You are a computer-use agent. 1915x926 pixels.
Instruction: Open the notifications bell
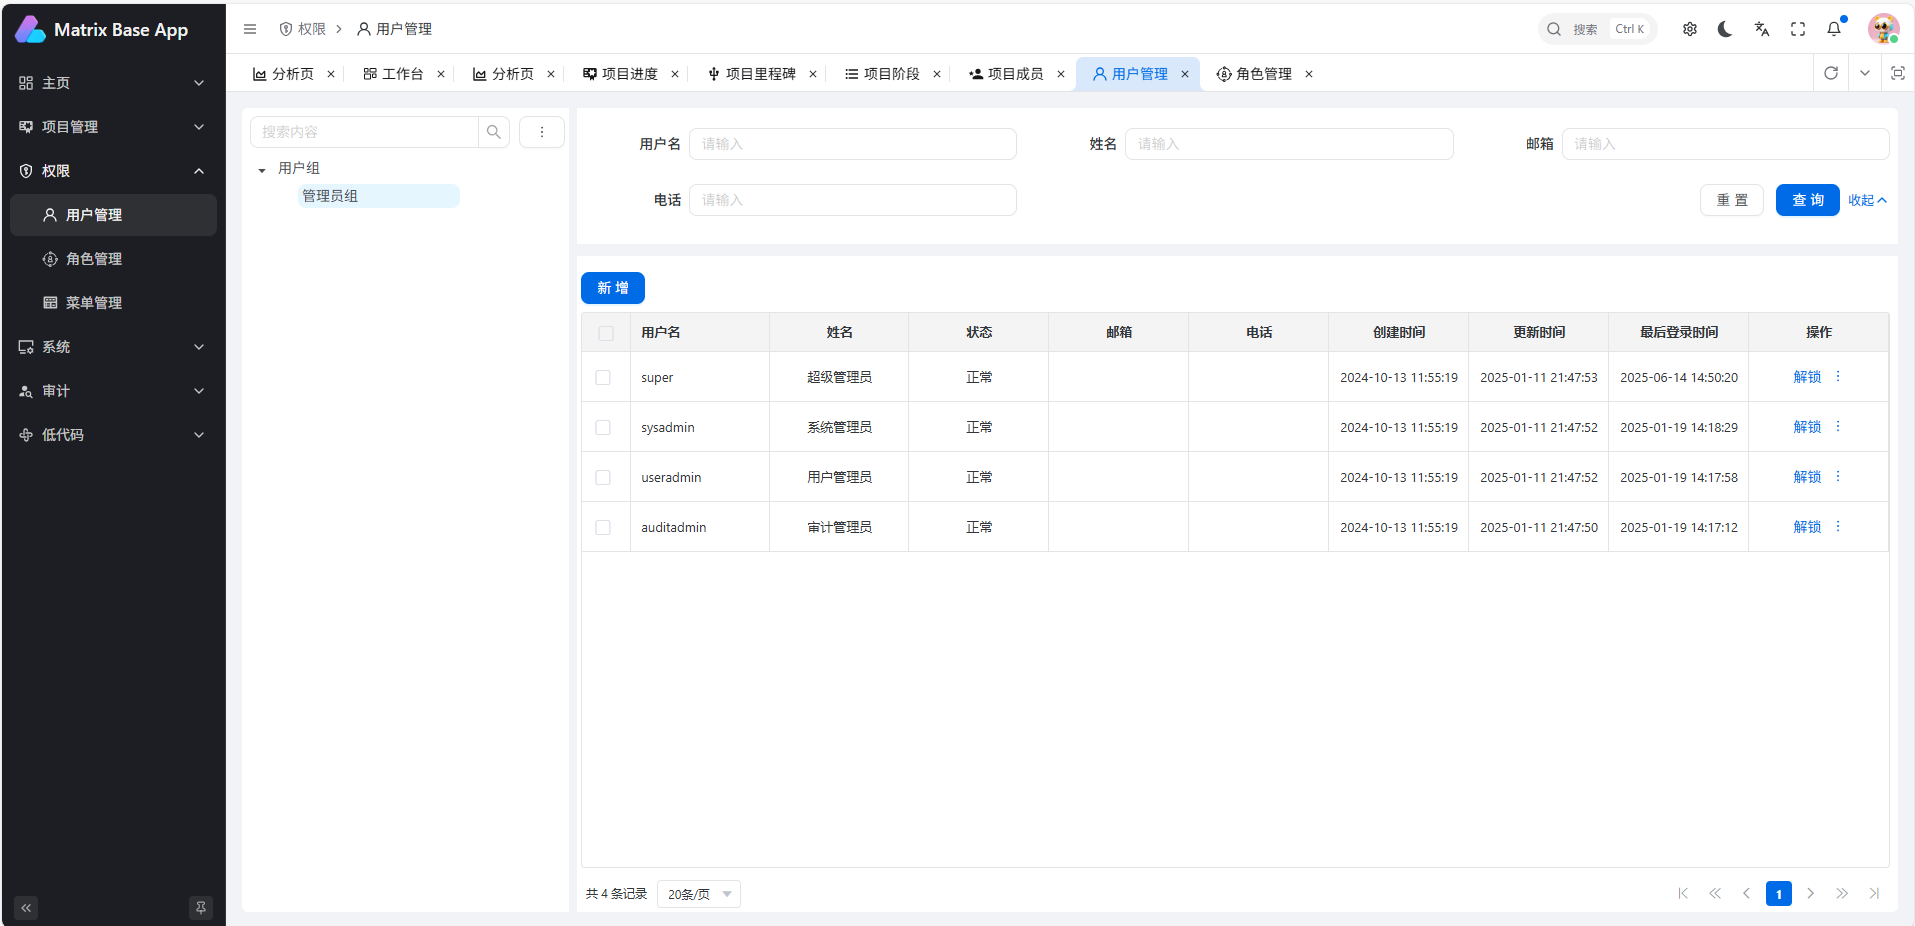(x=1834, y=29)
